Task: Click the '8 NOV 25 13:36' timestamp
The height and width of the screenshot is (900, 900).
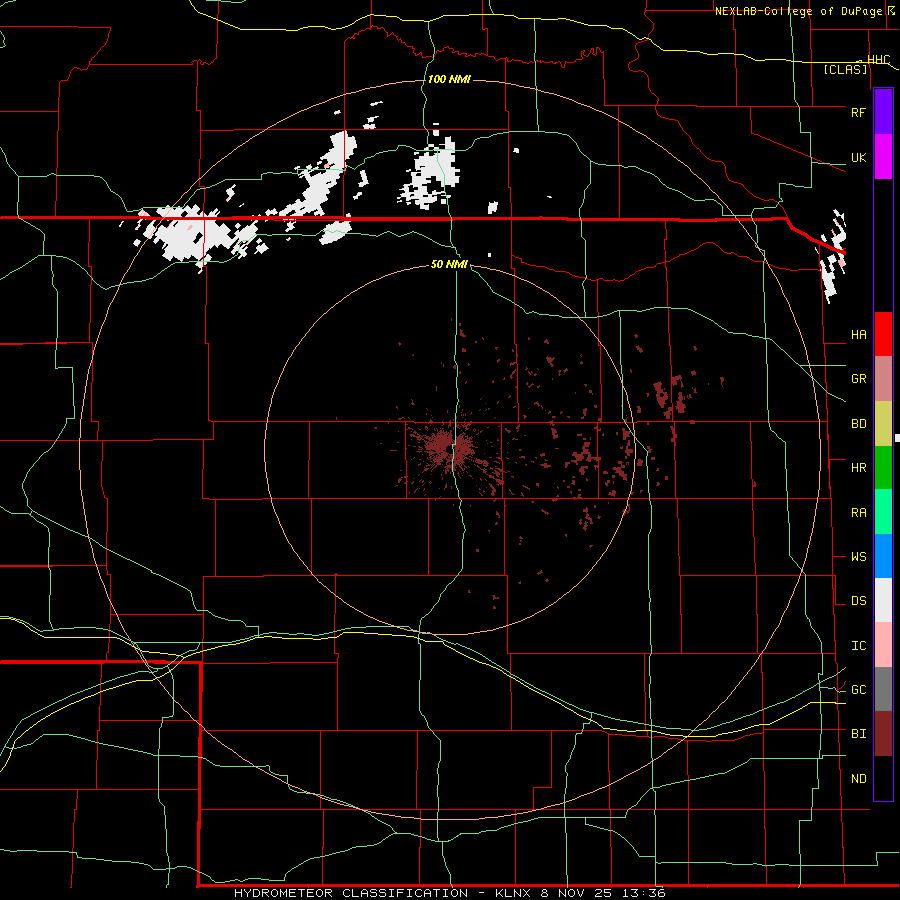Action: [603, 893]
